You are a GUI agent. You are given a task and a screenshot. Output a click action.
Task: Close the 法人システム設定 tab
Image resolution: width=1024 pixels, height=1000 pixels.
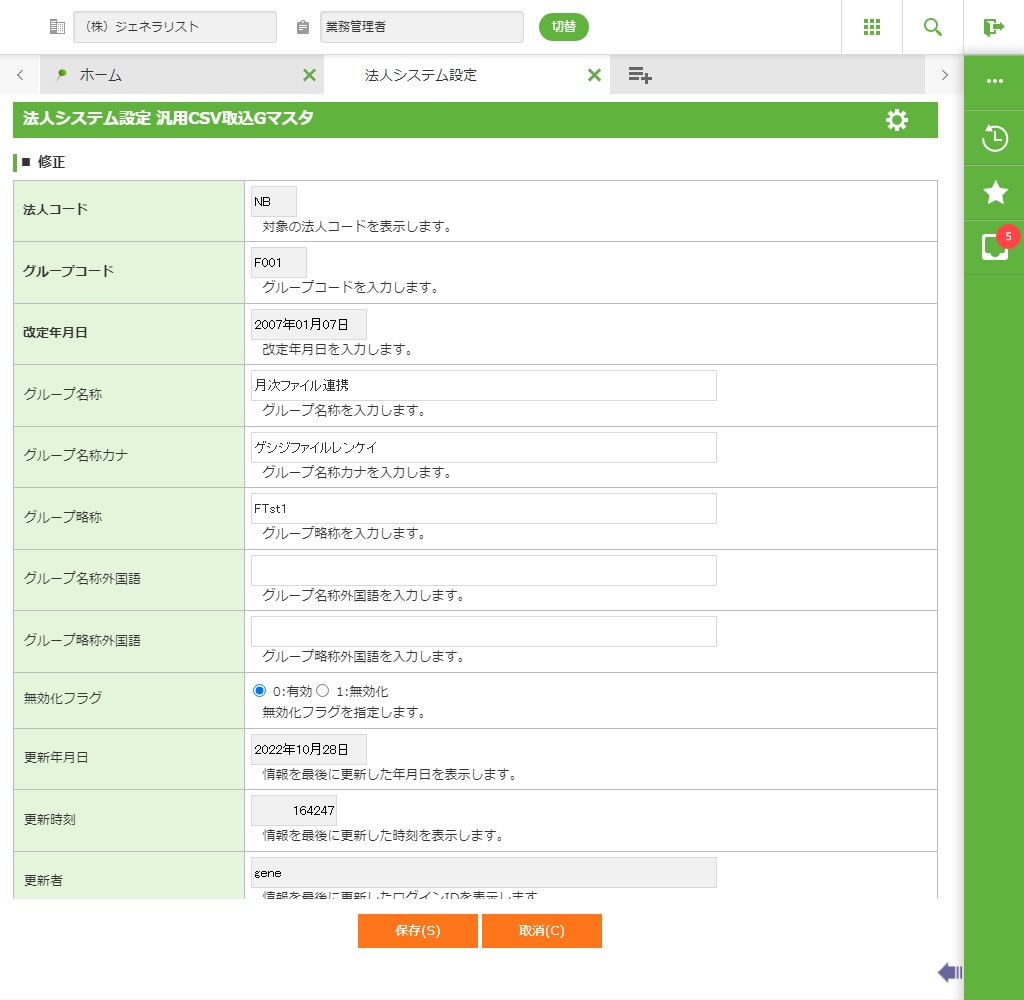[x=594, y=75]
